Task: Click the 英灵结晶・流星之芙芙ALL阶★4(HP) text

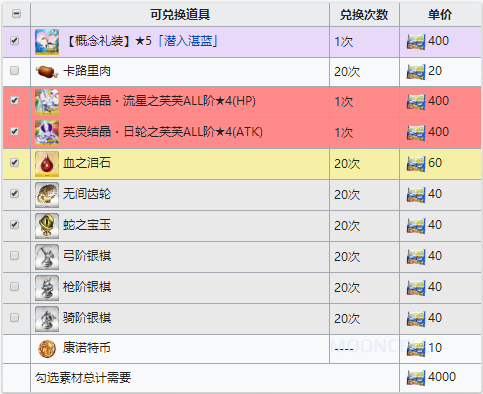Action: point(159,101)
